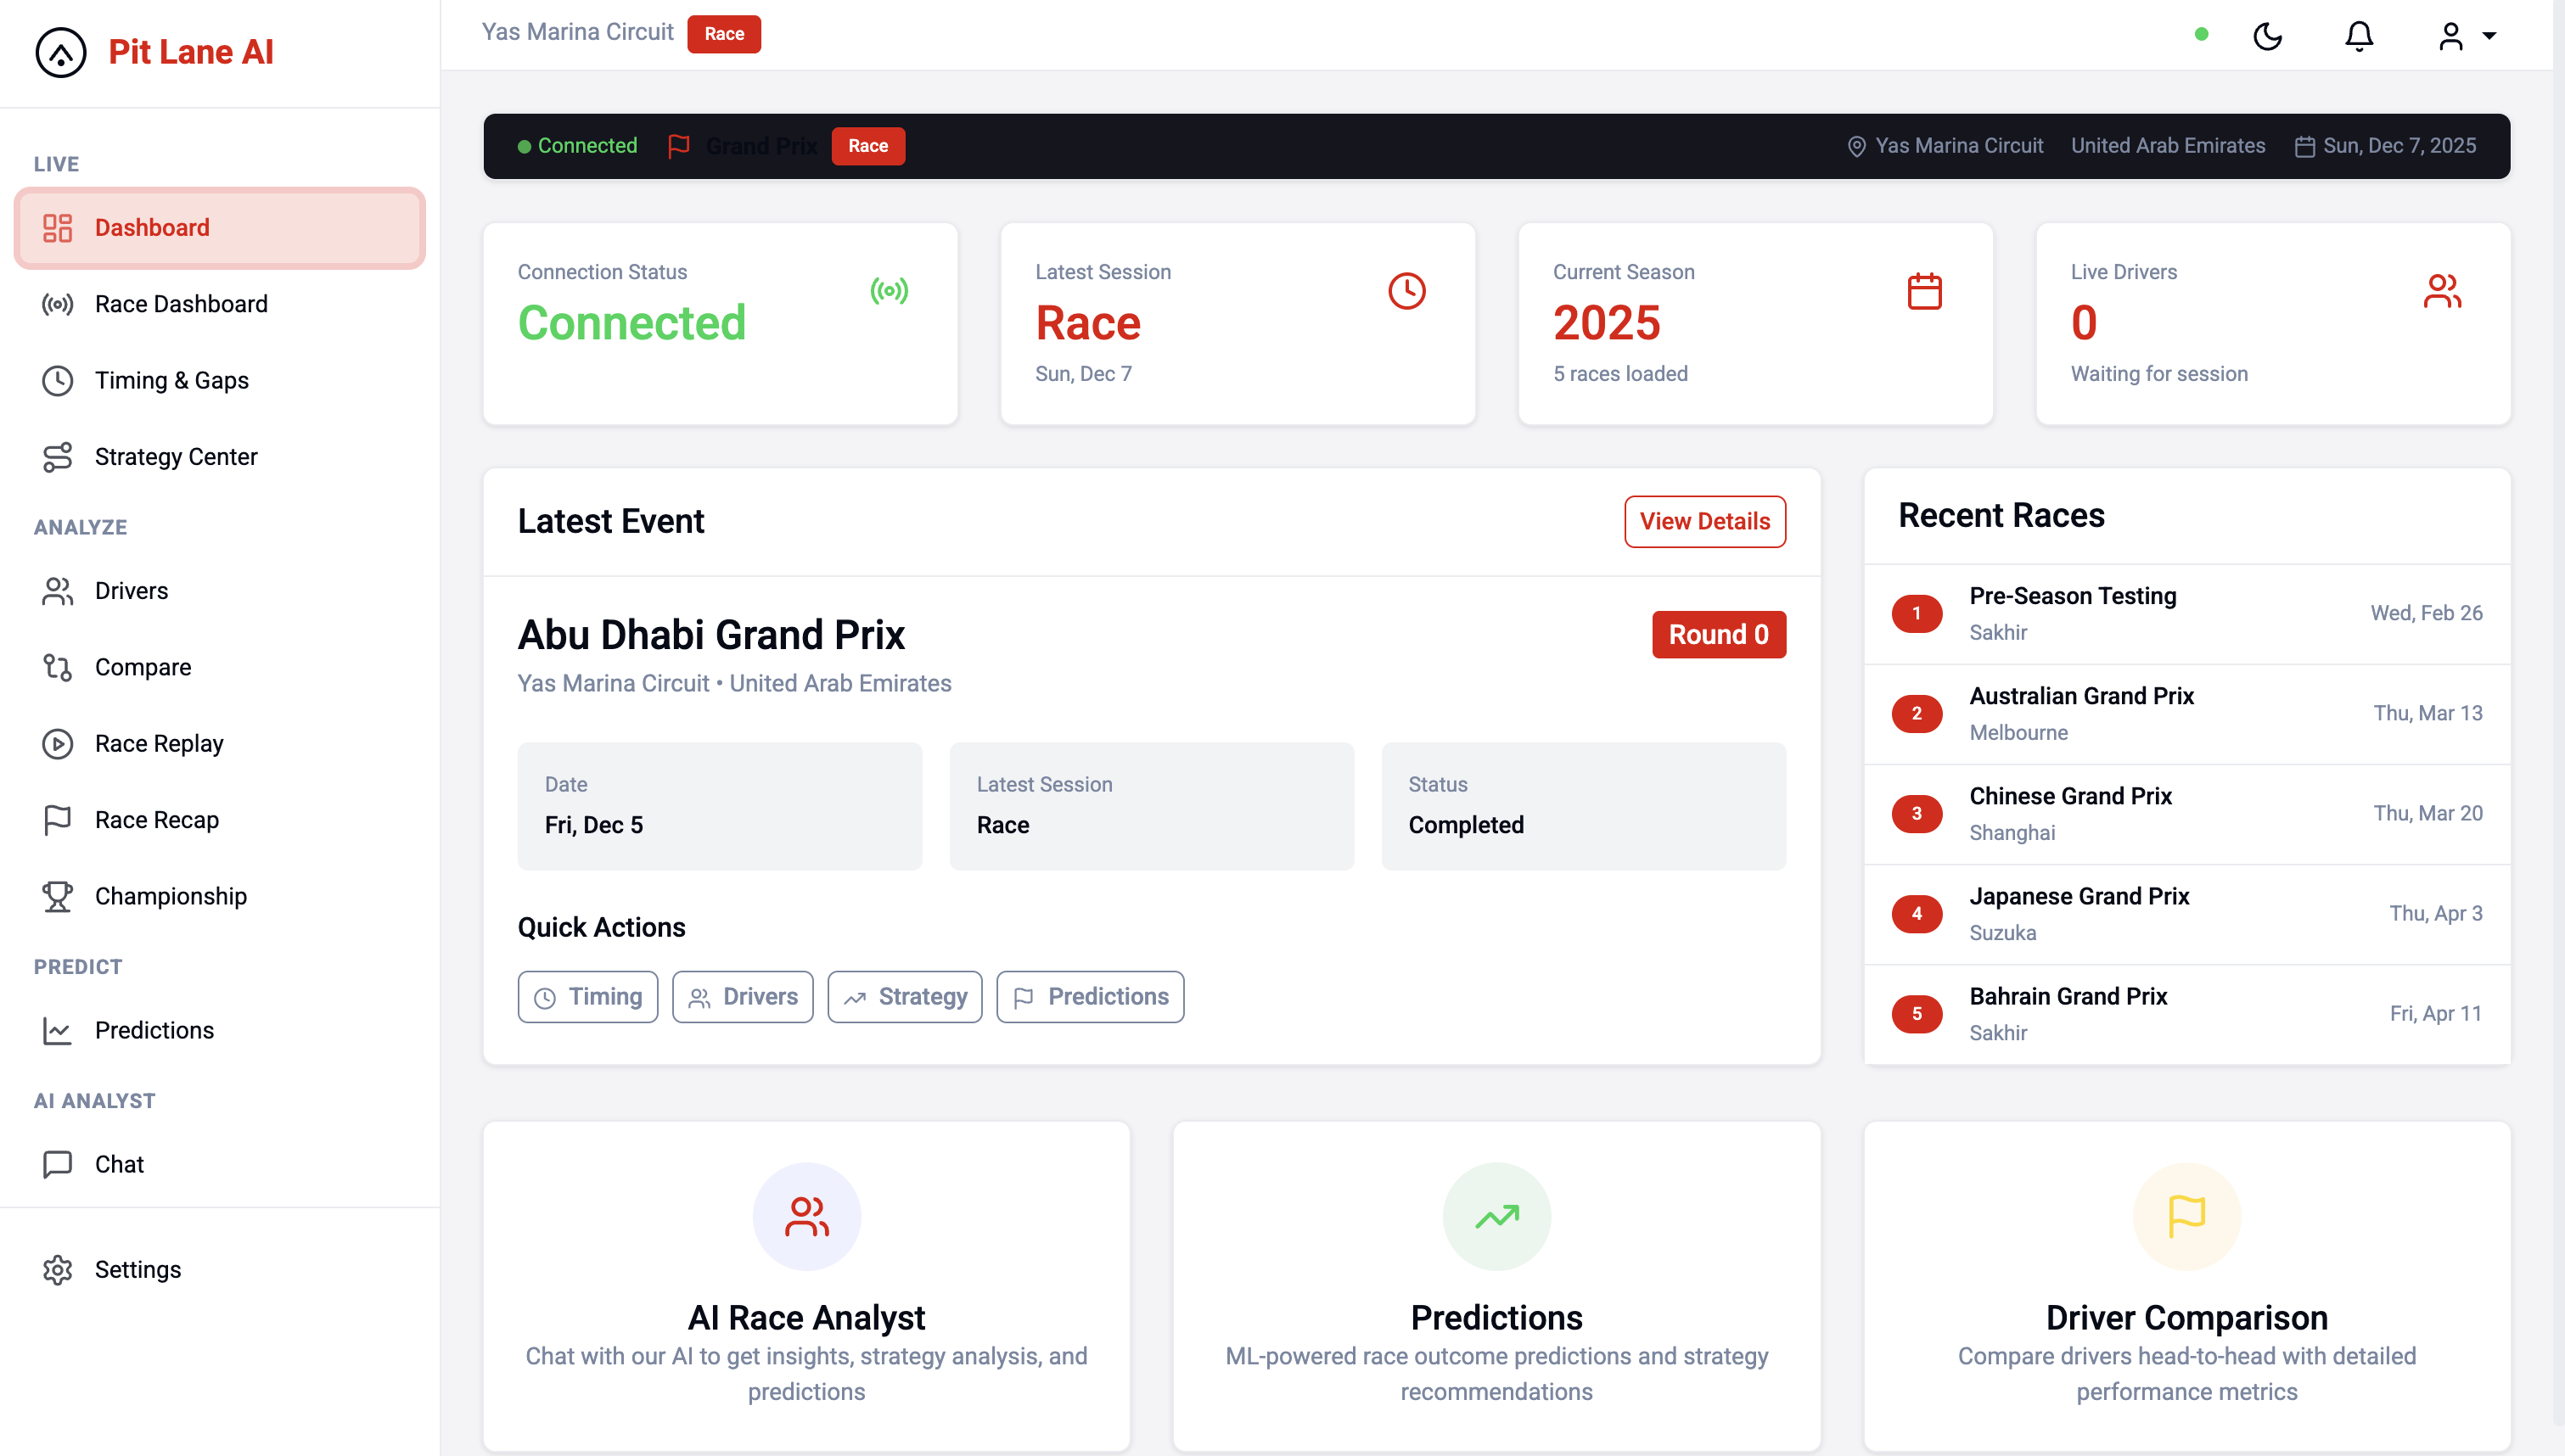The width and height of the screenshot is (2565, 1456).
Task: Toggle dark mode with moon icon
Action: (x=2268, y=35)
